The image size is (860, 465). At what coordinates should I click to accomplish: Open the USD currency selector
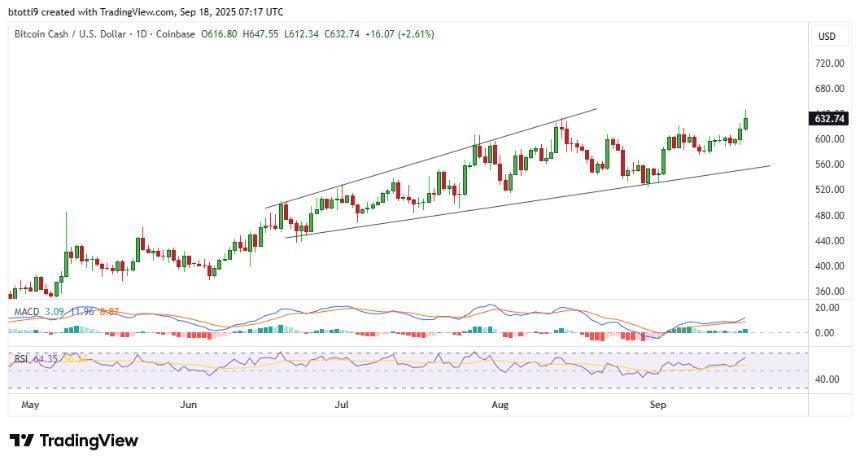pyautogui.click(x=826, y=37)
